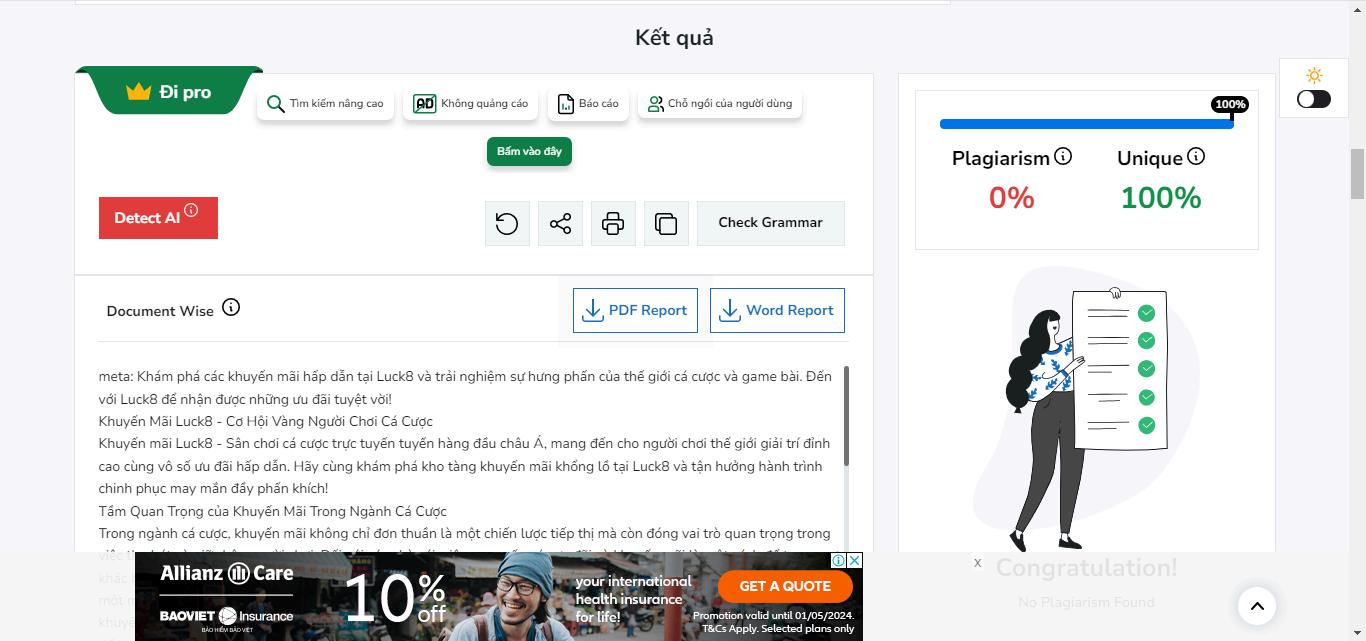Image resolution: width=1366 pixels, height=641 pixels.
Task: Click the Check Grammar button
Action: (x=770, y=223)
